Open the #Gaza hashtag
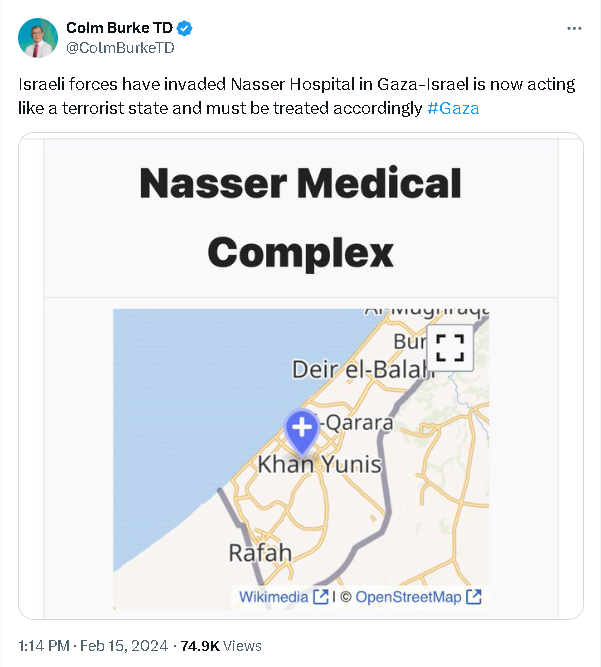The image size is (601, 667). 453,108
